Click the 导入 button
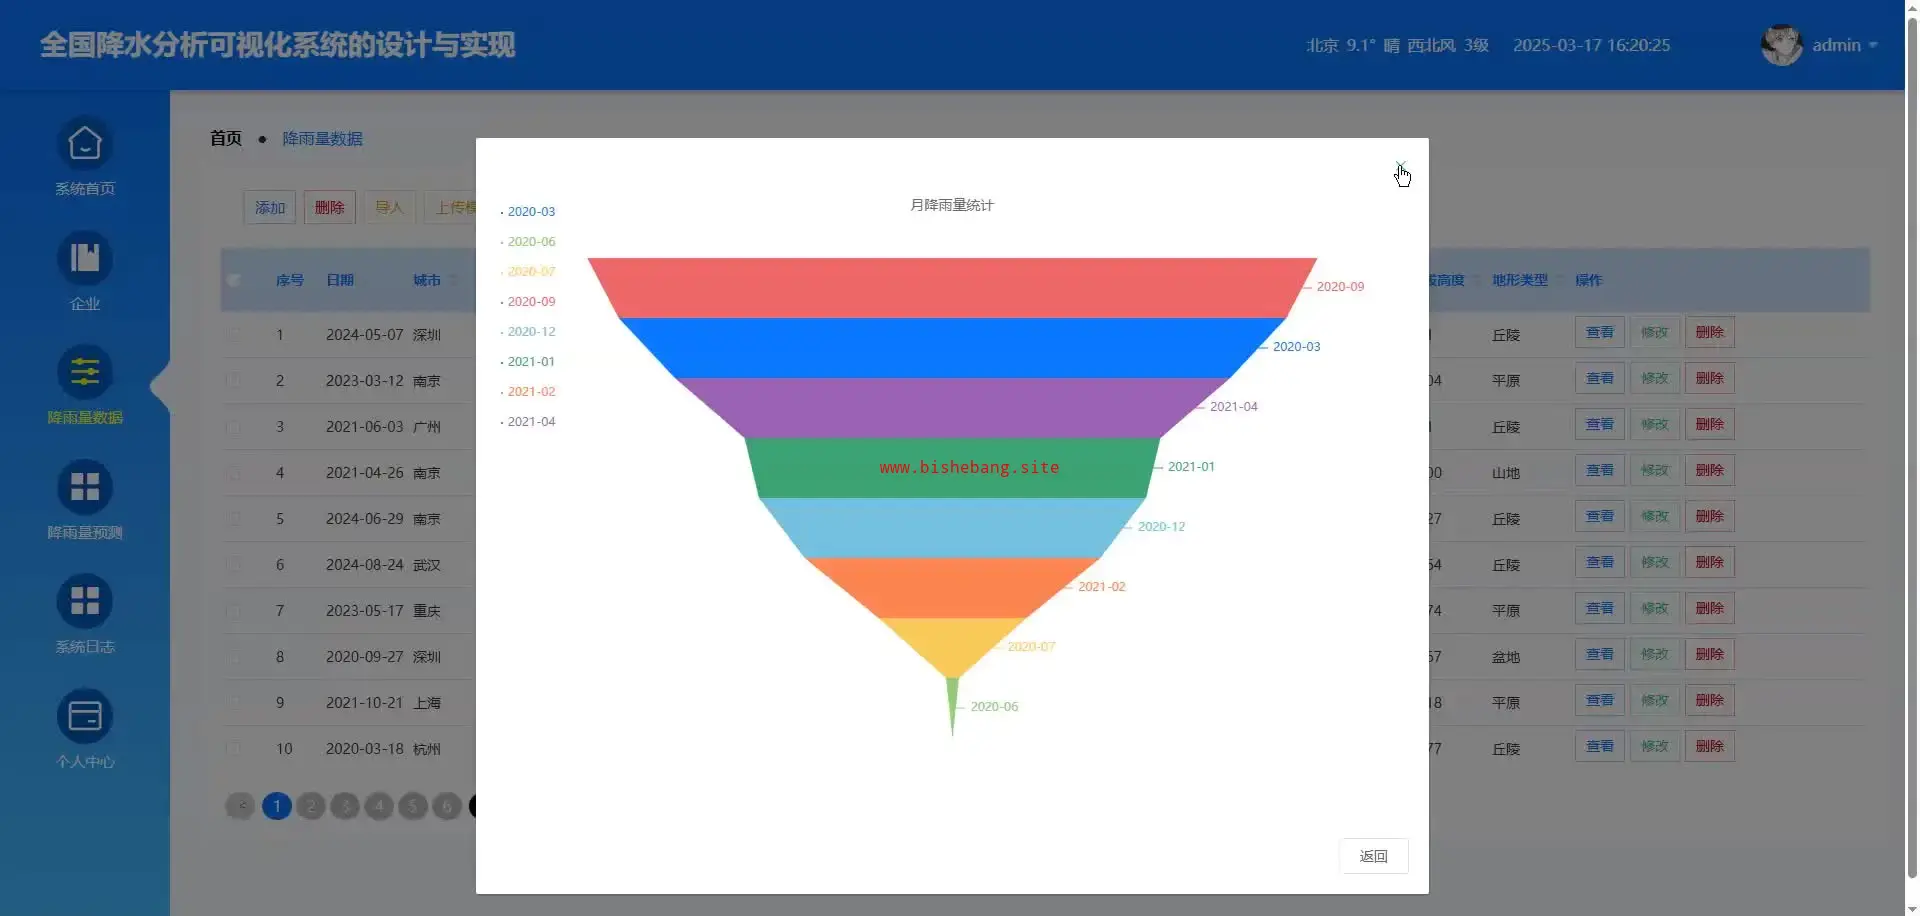 (390, 208)
